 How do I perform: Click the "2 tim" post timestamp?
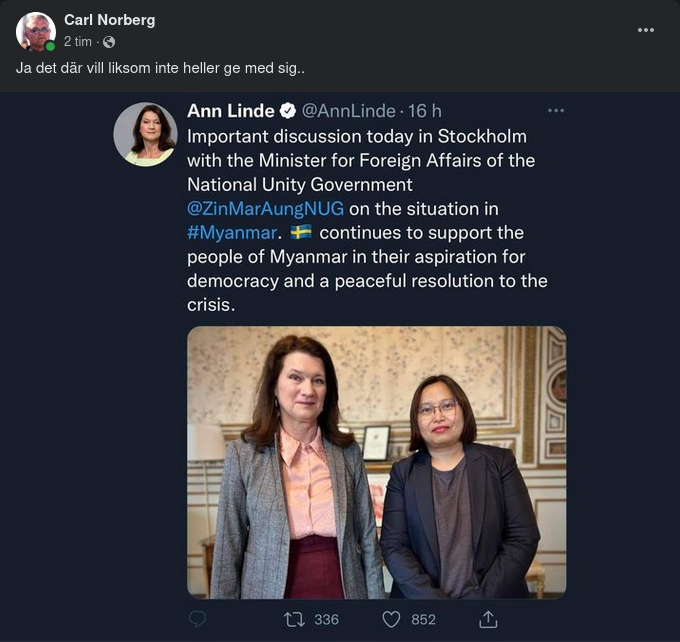click(x=78, y=42)
